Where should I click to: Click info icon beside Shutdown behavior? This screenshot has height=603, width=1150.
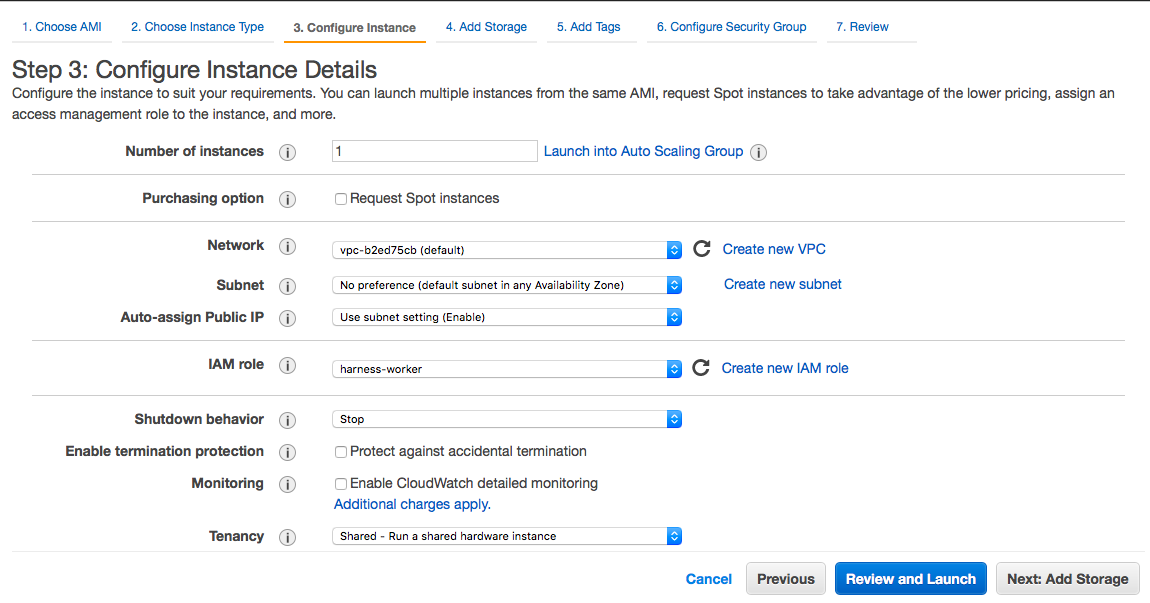point(287,420)
